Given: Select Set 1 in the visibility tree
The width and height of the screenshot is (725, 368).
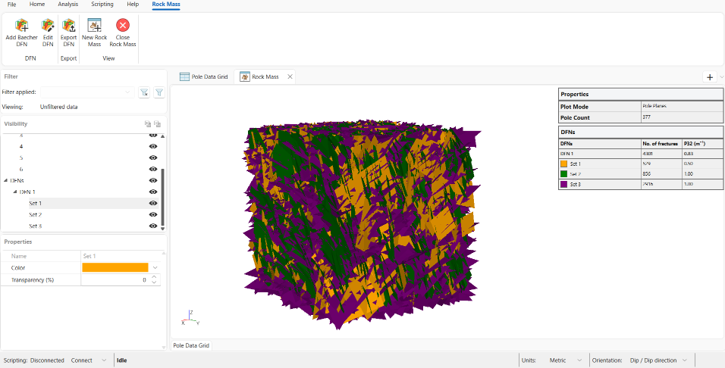Looking at the screenshot, I should 35,203.
